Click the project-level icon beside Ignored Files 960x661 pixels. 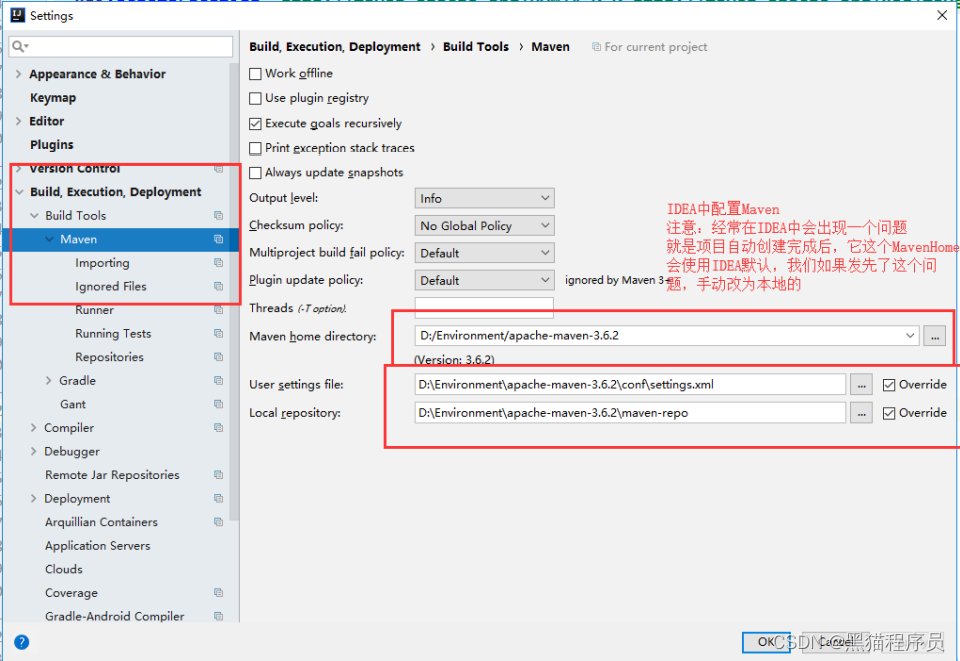(x=218, y=286)
